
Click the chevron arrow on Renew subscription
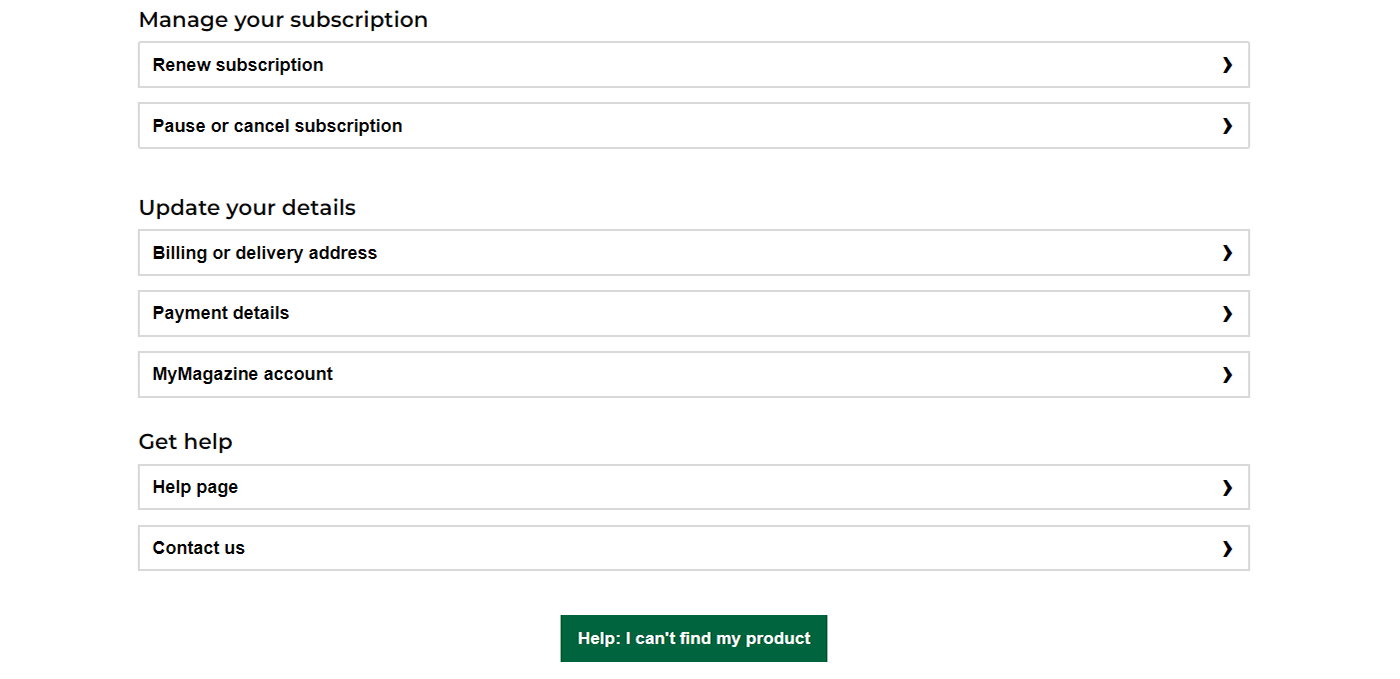coord(1227,65)
